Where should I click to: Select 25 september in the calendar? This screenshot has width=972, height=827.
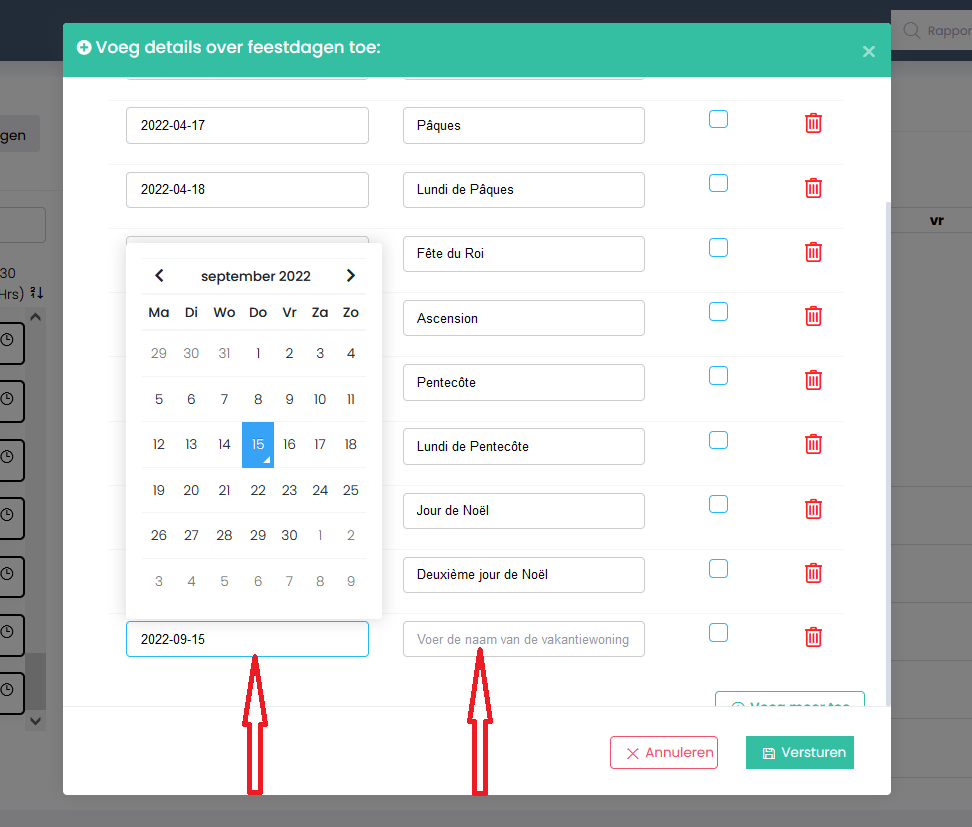(x=350, y=490)
